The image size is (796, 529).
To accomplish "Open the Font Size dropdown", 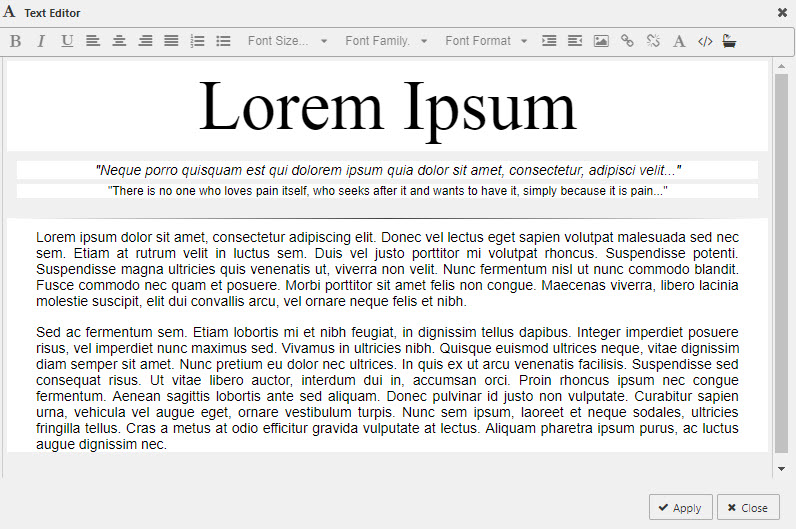I will [287, 41].
